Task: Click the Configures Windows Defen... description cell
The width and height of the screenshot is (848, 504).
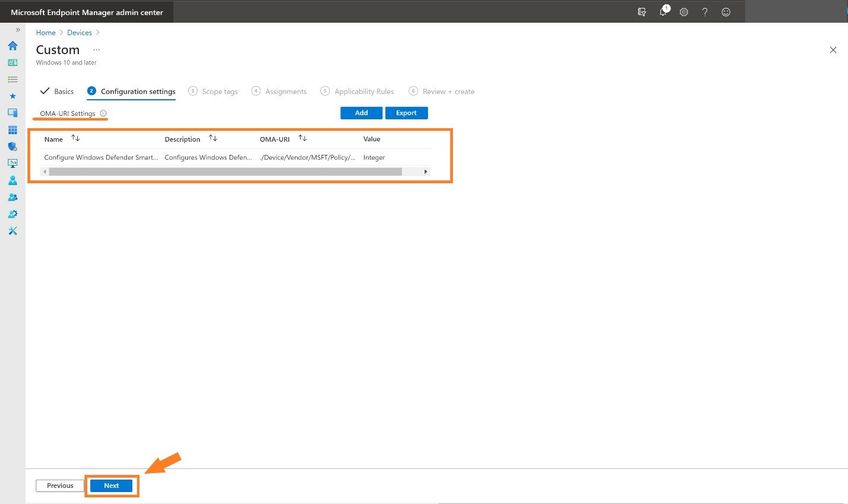Action: (x=208, y=157)
